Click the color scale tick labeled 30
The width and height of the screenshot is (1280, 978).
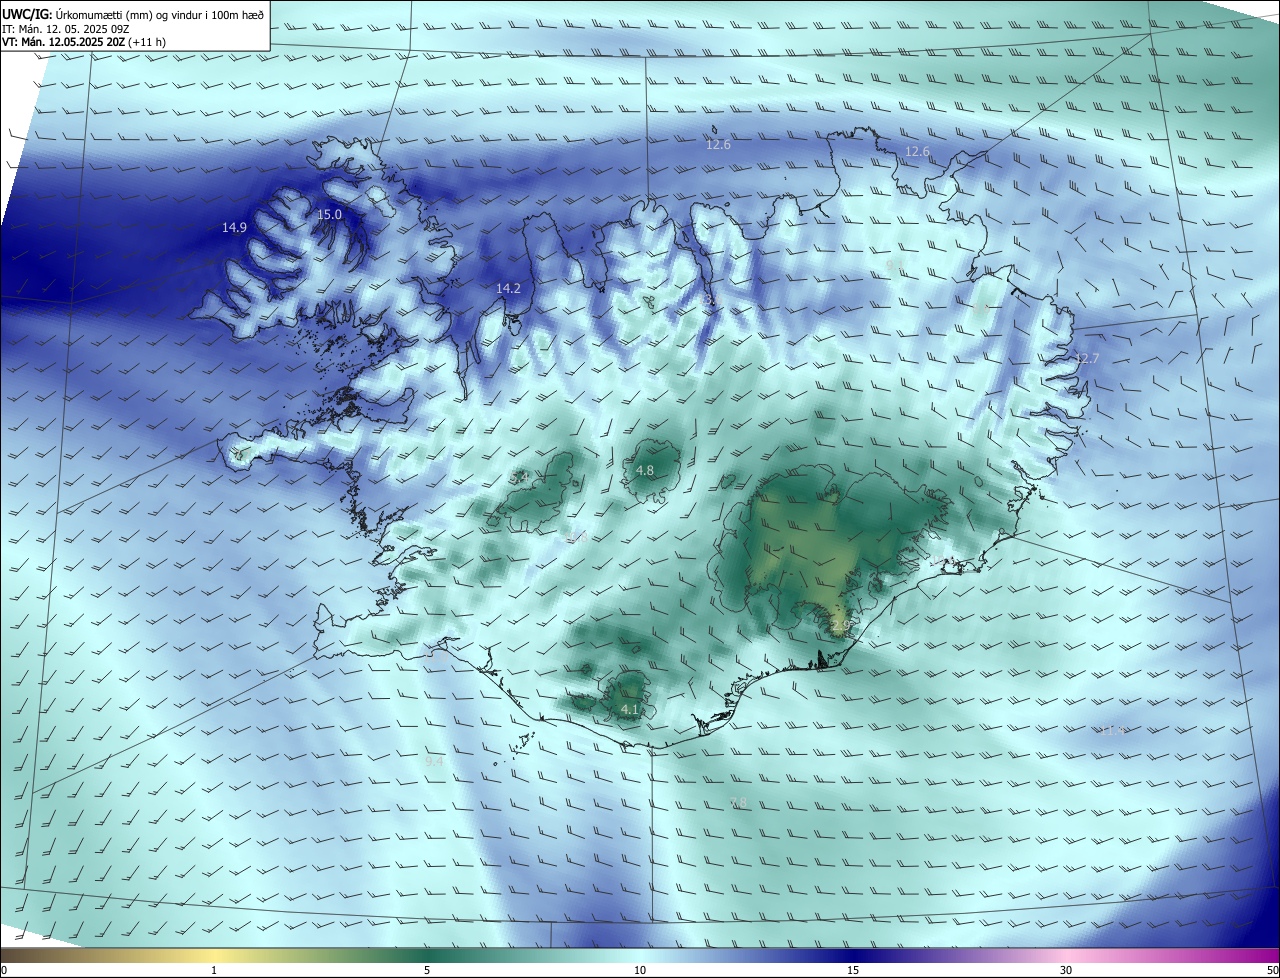click(x=1066, y=970)
